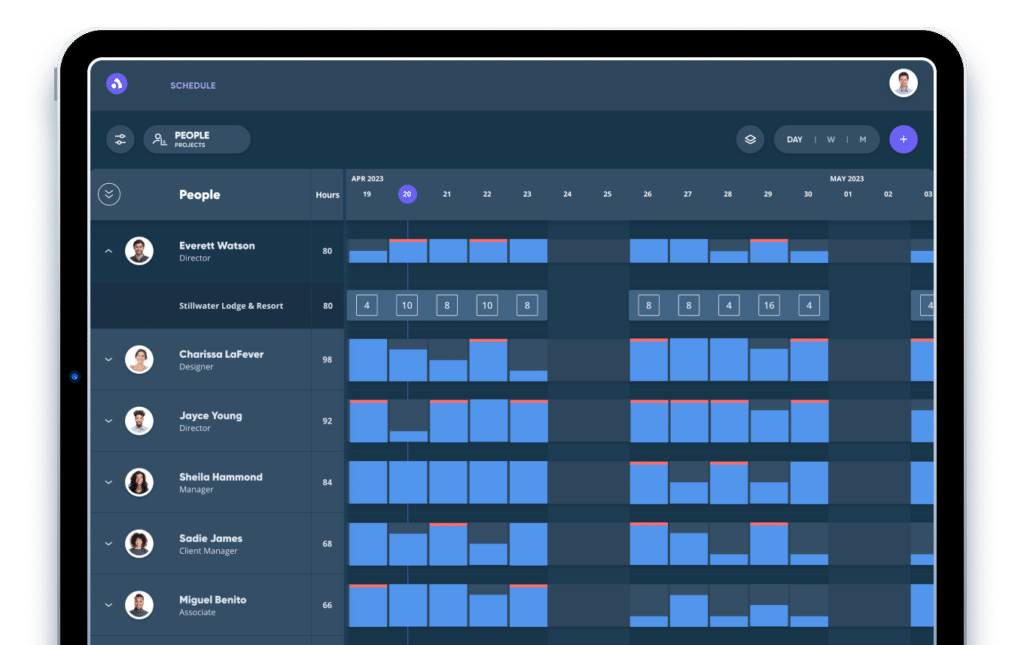Select the Stillwater Lodge & Resort project
This screenshot has width=1024, height=645.
231,306
